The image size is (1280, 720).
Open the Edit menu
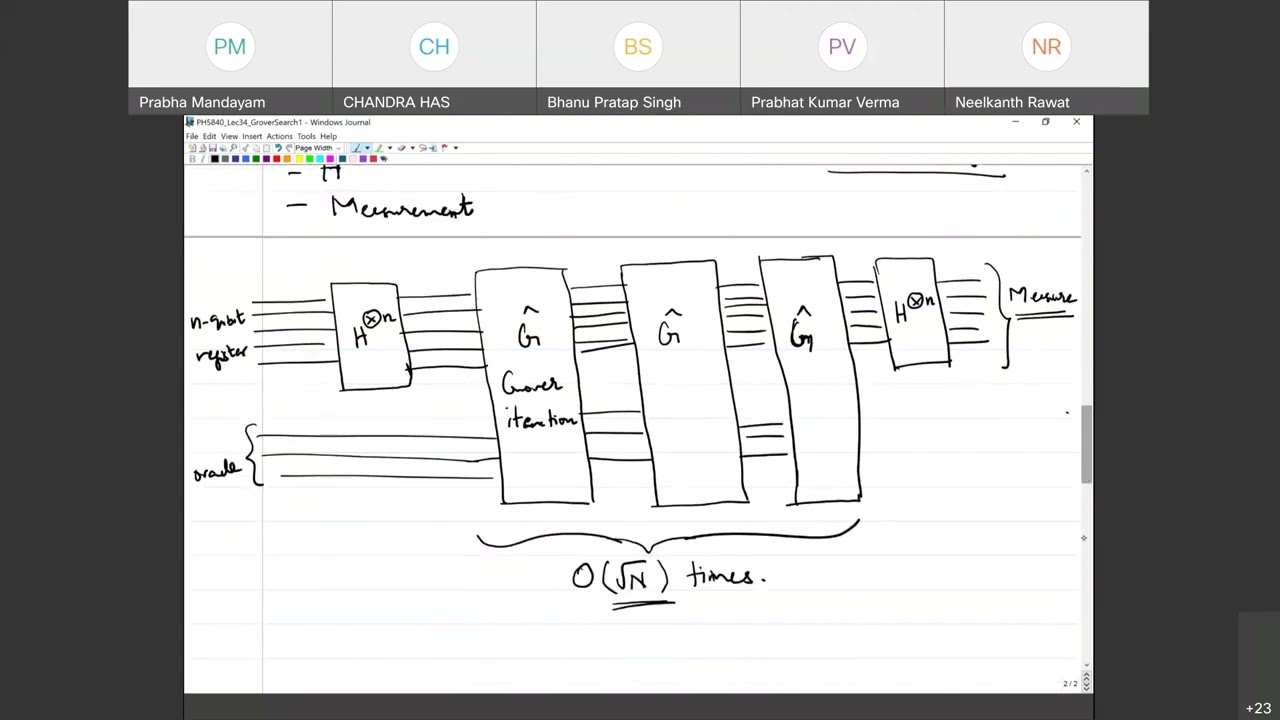[209, 136]
